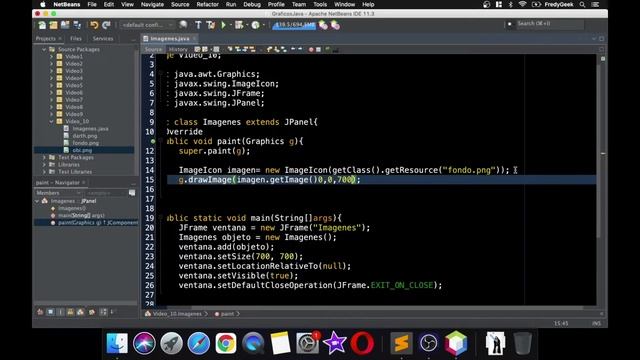Expand the Test Libraries node
The height and width of the screenshot is (360, 640).
coord(44,172)
